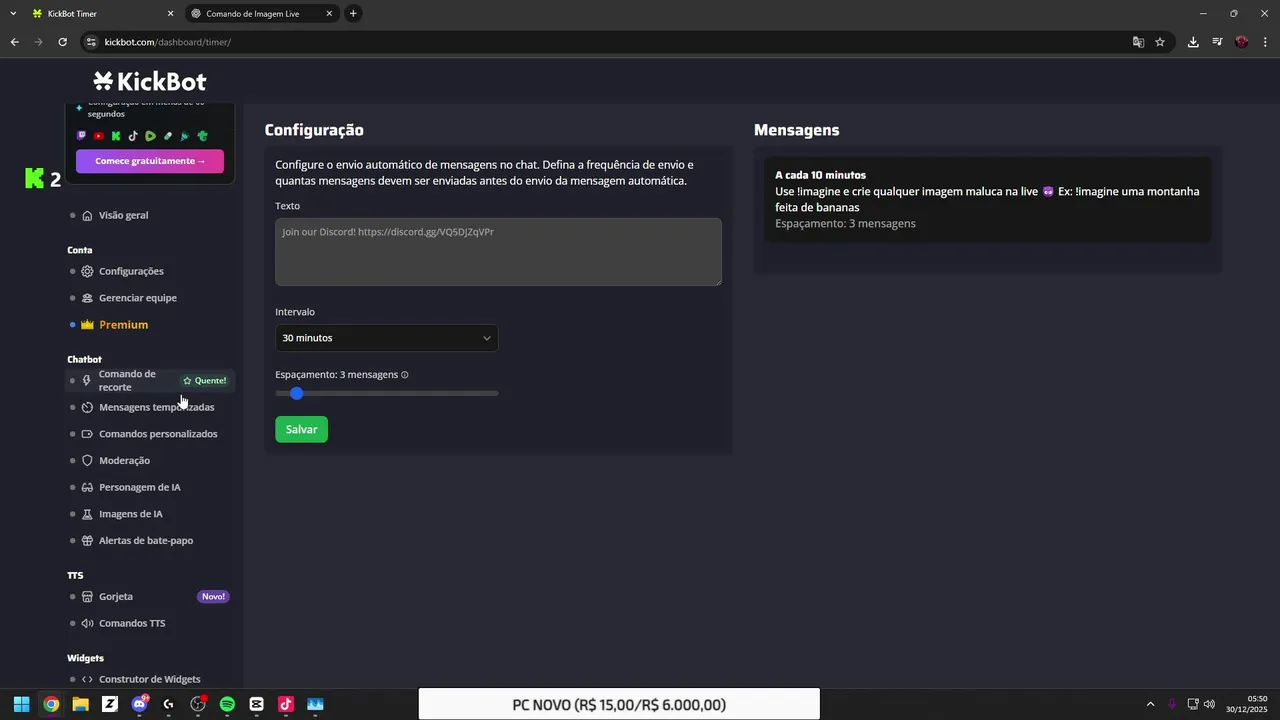Click the address bar URL
Viewport: 1280px width, 720px height.
pyautogui.click(x=168, y=42)
